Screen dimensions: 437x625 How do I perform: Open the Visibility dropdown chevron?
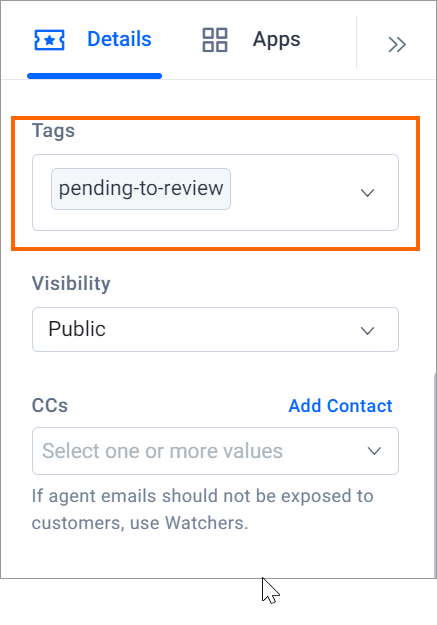pos(367,331)
